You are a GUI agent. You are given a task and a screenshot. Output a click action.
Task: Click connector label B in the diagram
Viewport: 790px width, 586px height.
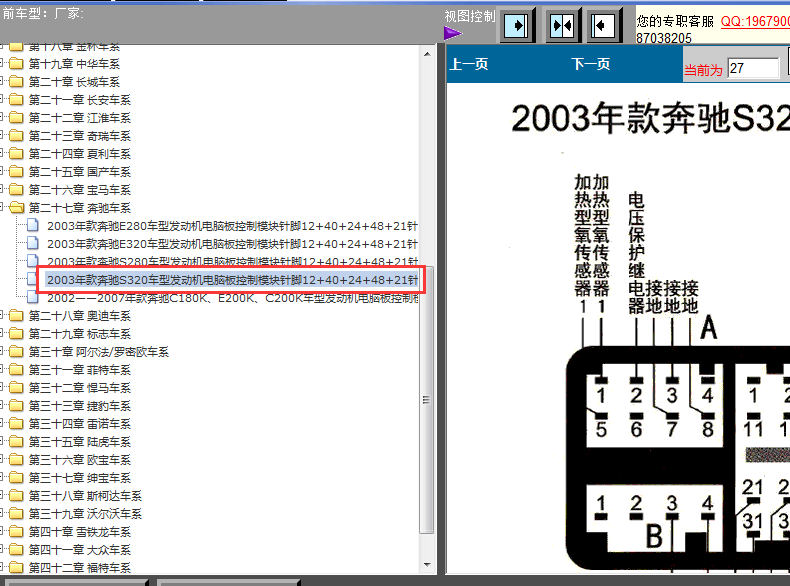click(x=654, y=536)
